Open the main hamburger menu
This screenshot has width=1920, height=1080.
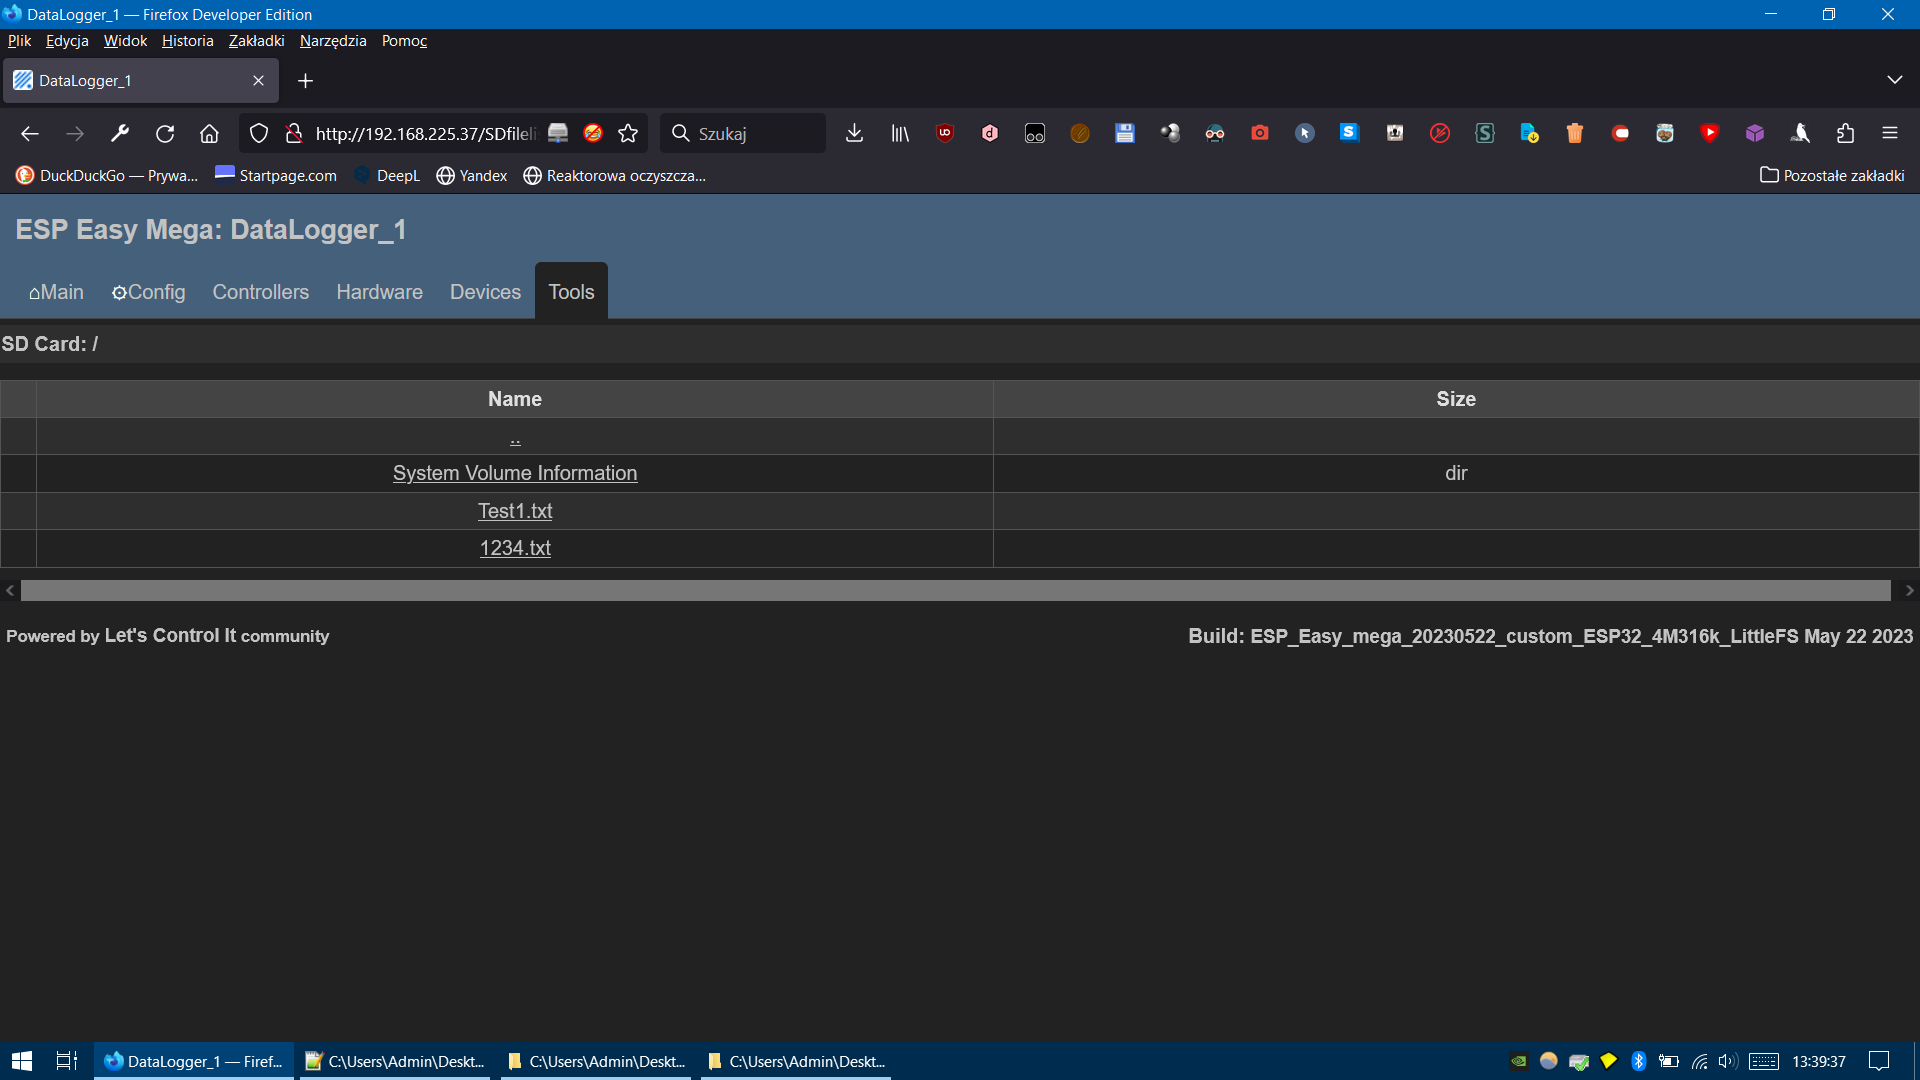point(1891,133)
